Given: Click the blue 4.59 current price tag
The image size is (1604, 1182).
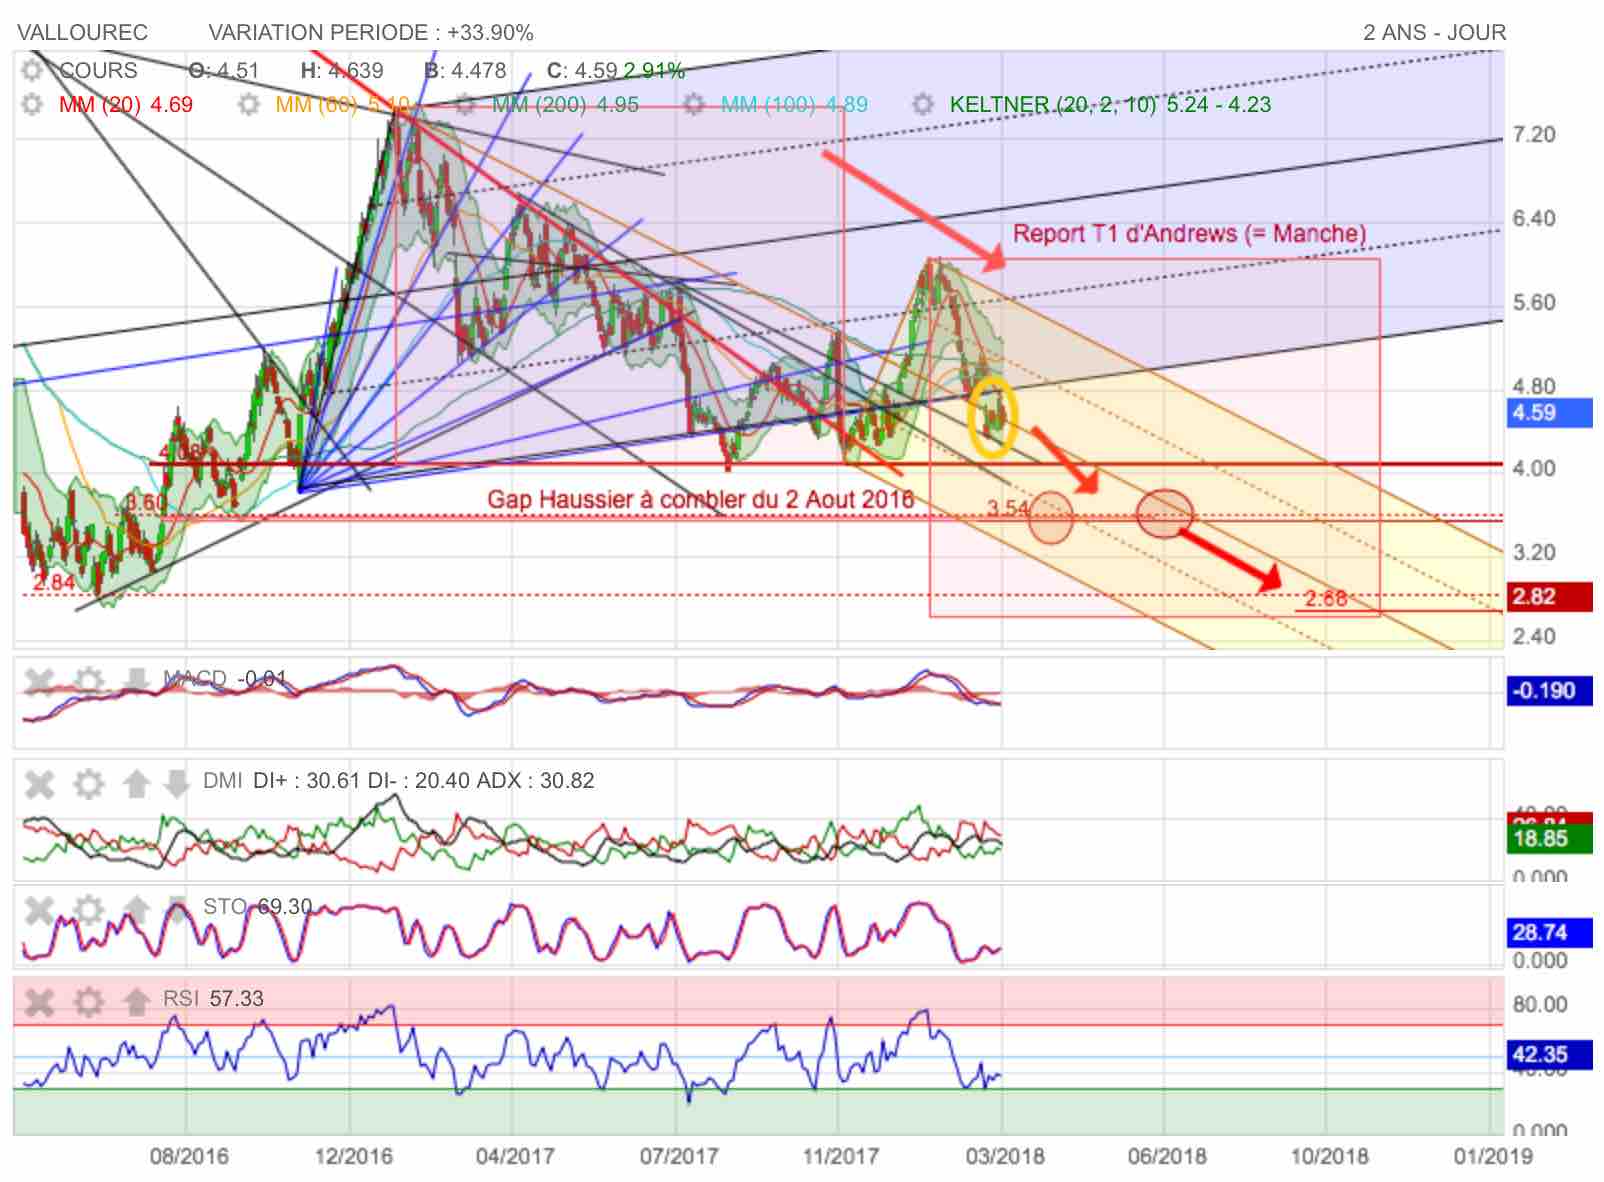Looking at the screenshot, I should [1549, 412].
